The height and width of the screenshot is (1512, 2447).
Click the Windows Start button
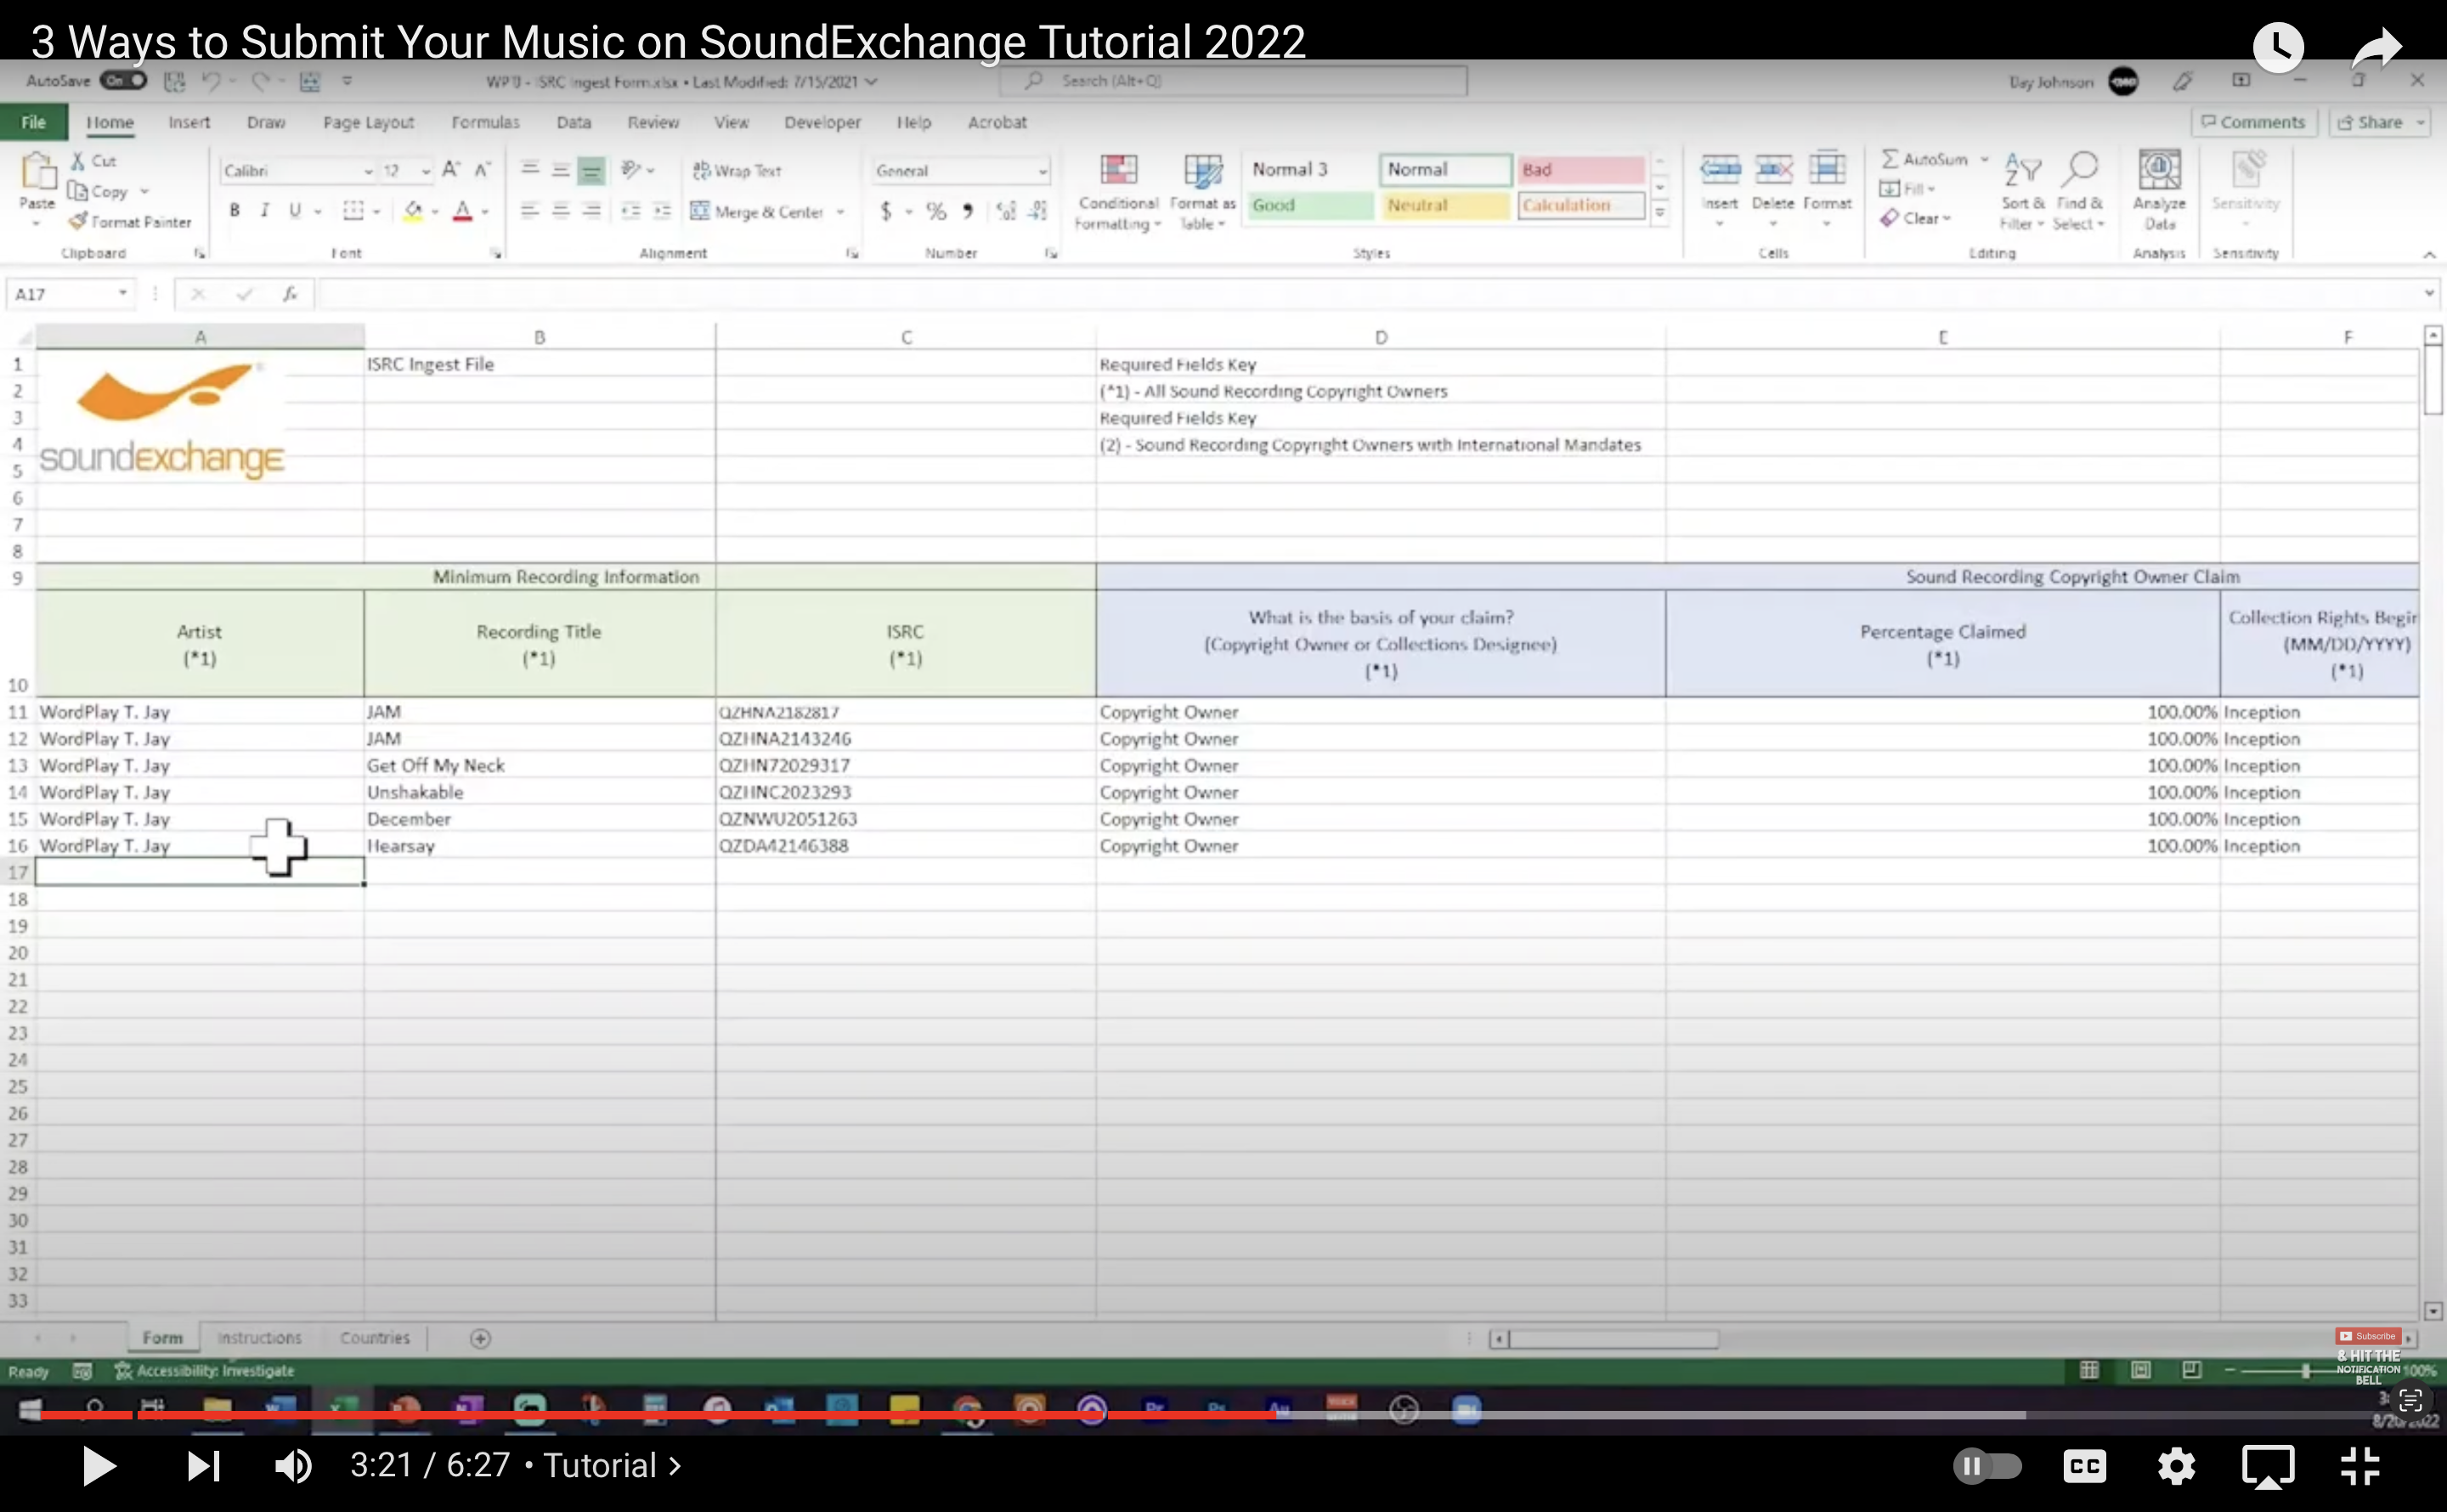click(x=30, y=1408)
